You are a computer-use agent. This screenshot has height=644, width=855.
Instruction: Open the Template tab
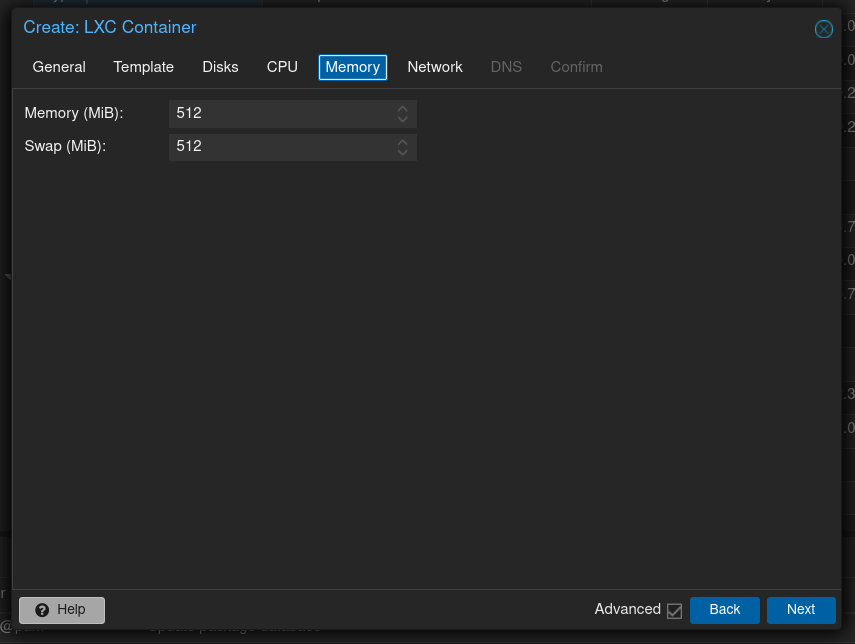tap(143, 67)
